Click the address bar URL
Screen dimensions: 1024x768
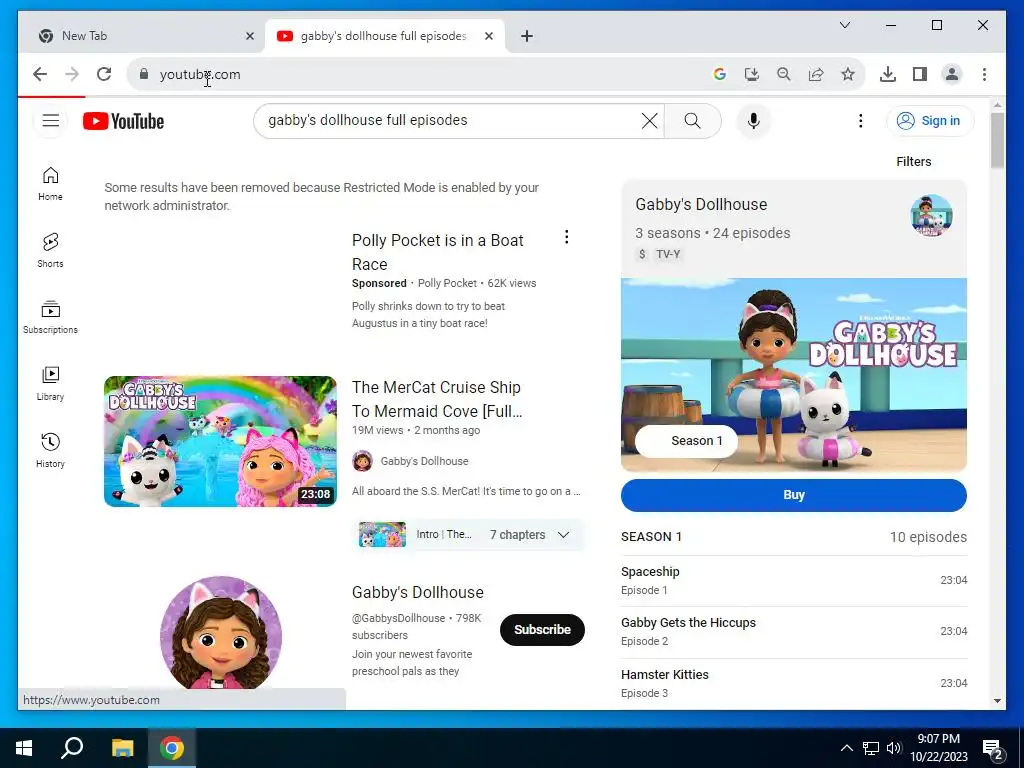pos(200,74)
